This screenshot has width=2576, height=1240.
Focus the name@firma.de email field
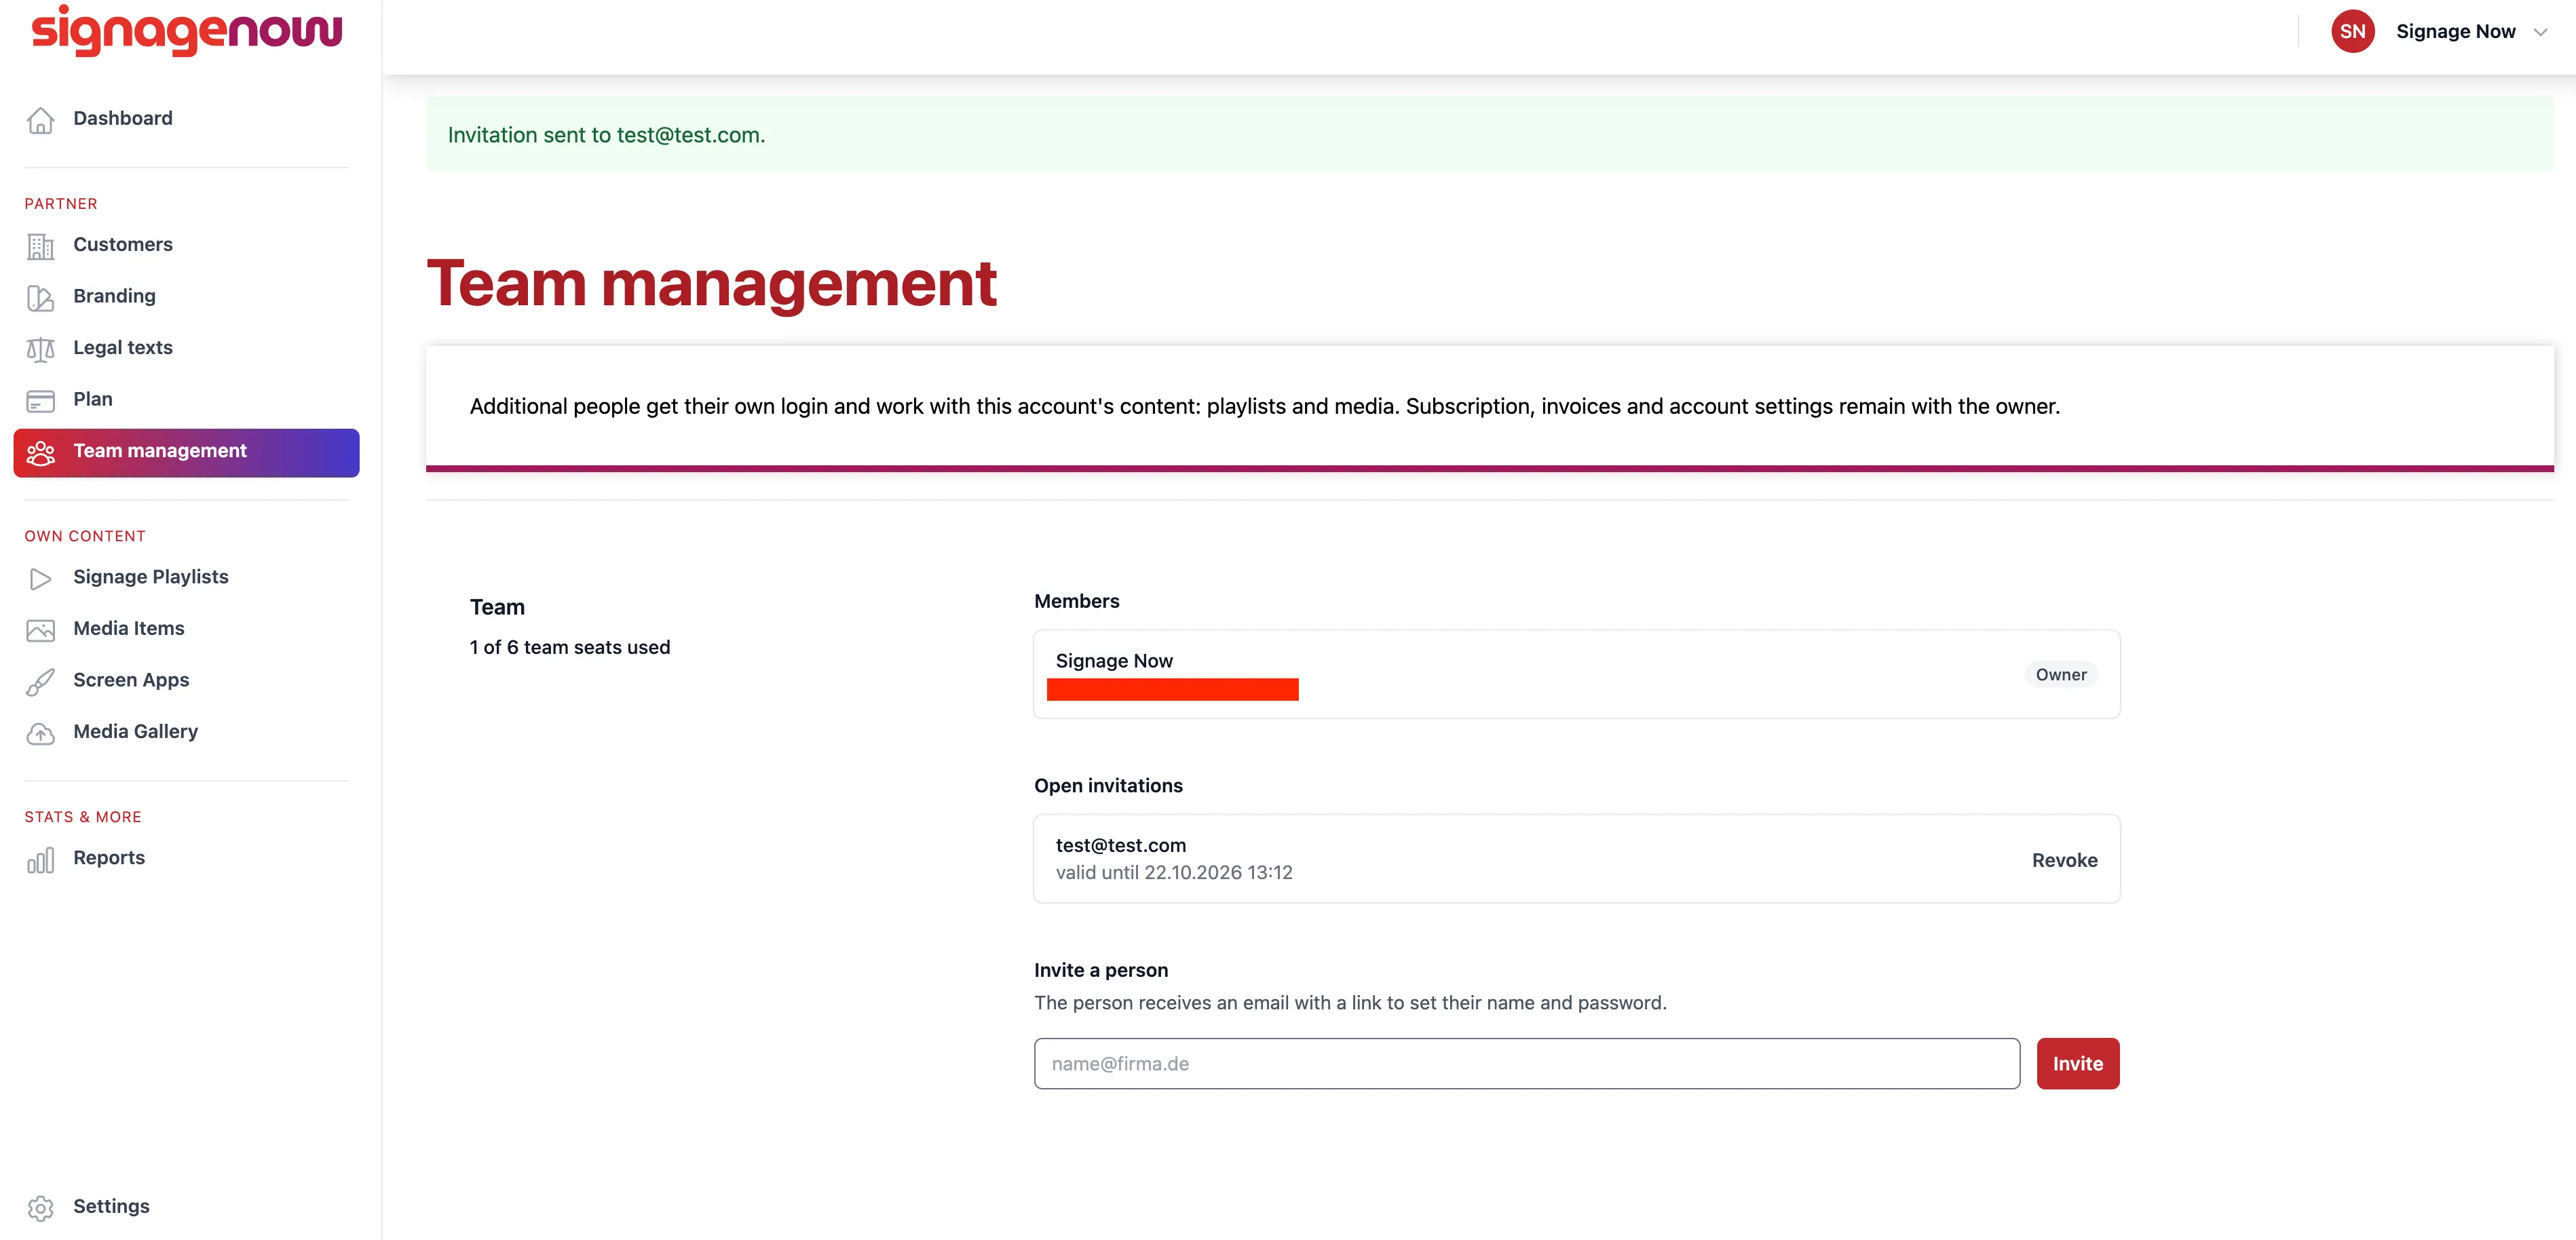point(1526,1063)
